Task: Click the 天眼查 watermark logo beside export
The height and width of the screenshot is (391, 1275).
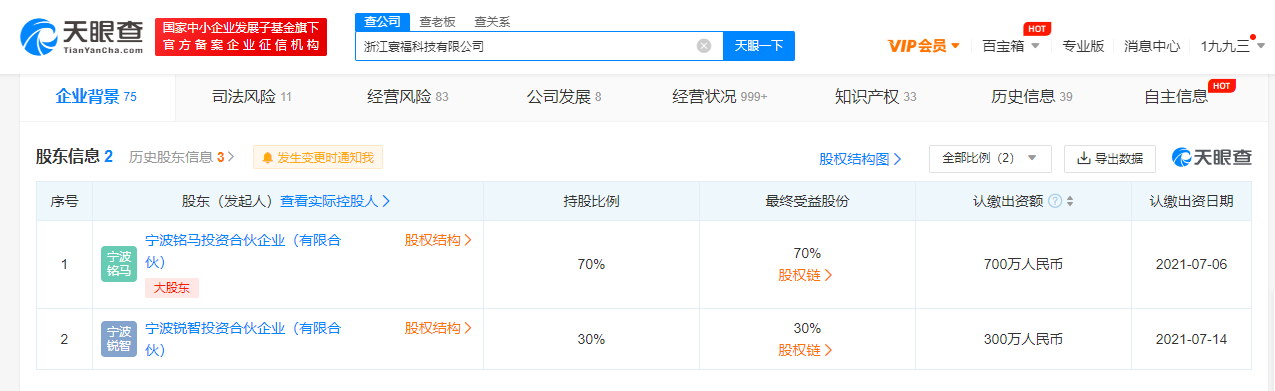Action: [x=1212, y=158]
